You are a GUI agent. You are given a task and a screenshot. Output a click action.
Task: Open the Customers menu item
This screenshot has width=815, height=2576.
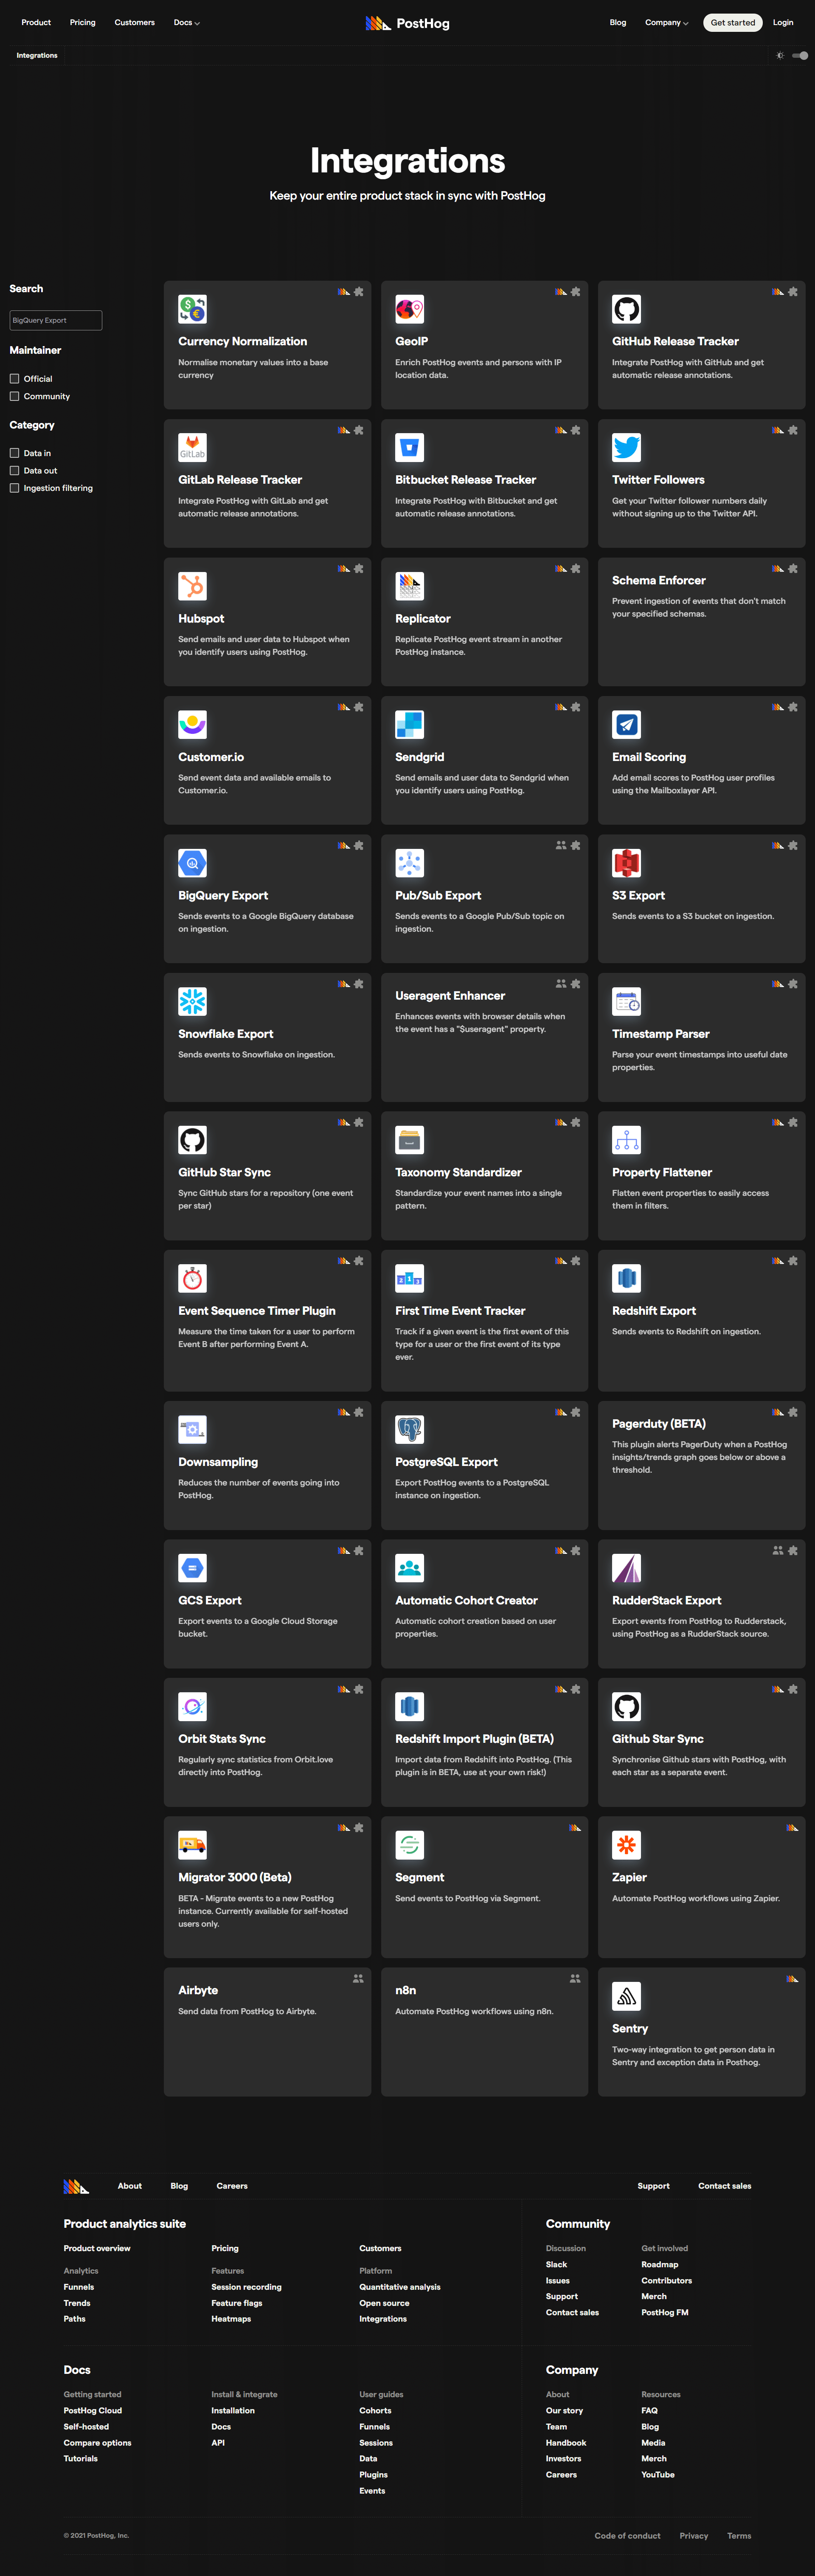pyautogui.click(x=134, y=23)
